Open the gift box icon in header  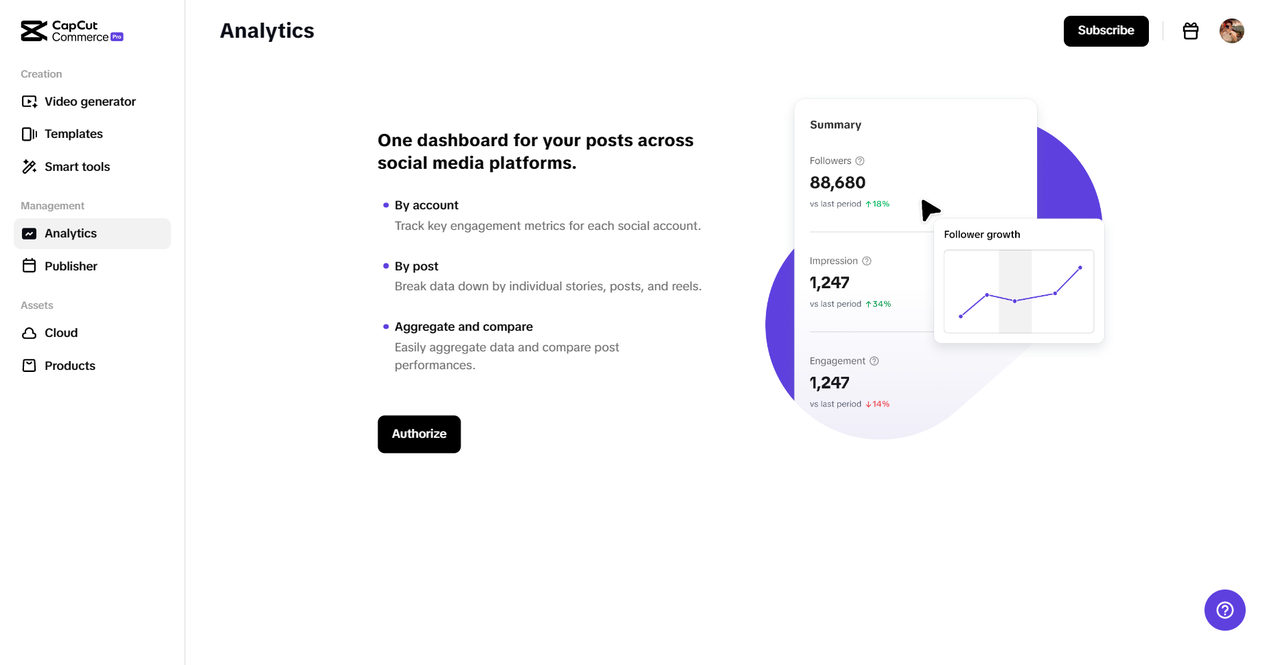coord(1190,31)
